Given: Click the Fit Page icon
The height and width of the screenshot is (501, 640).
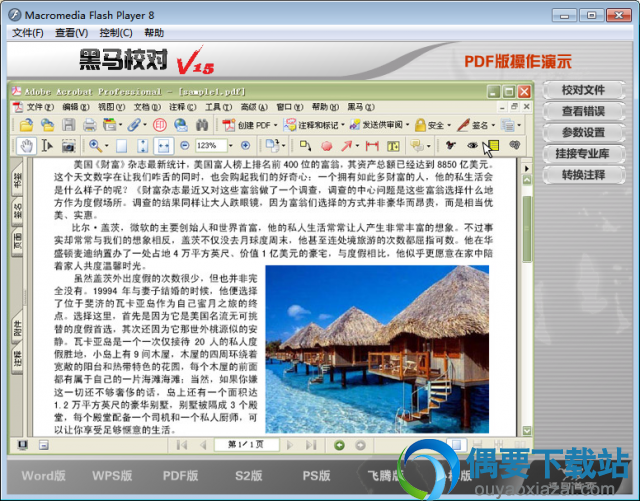Looking at the screenshot, I should [142, 146].
